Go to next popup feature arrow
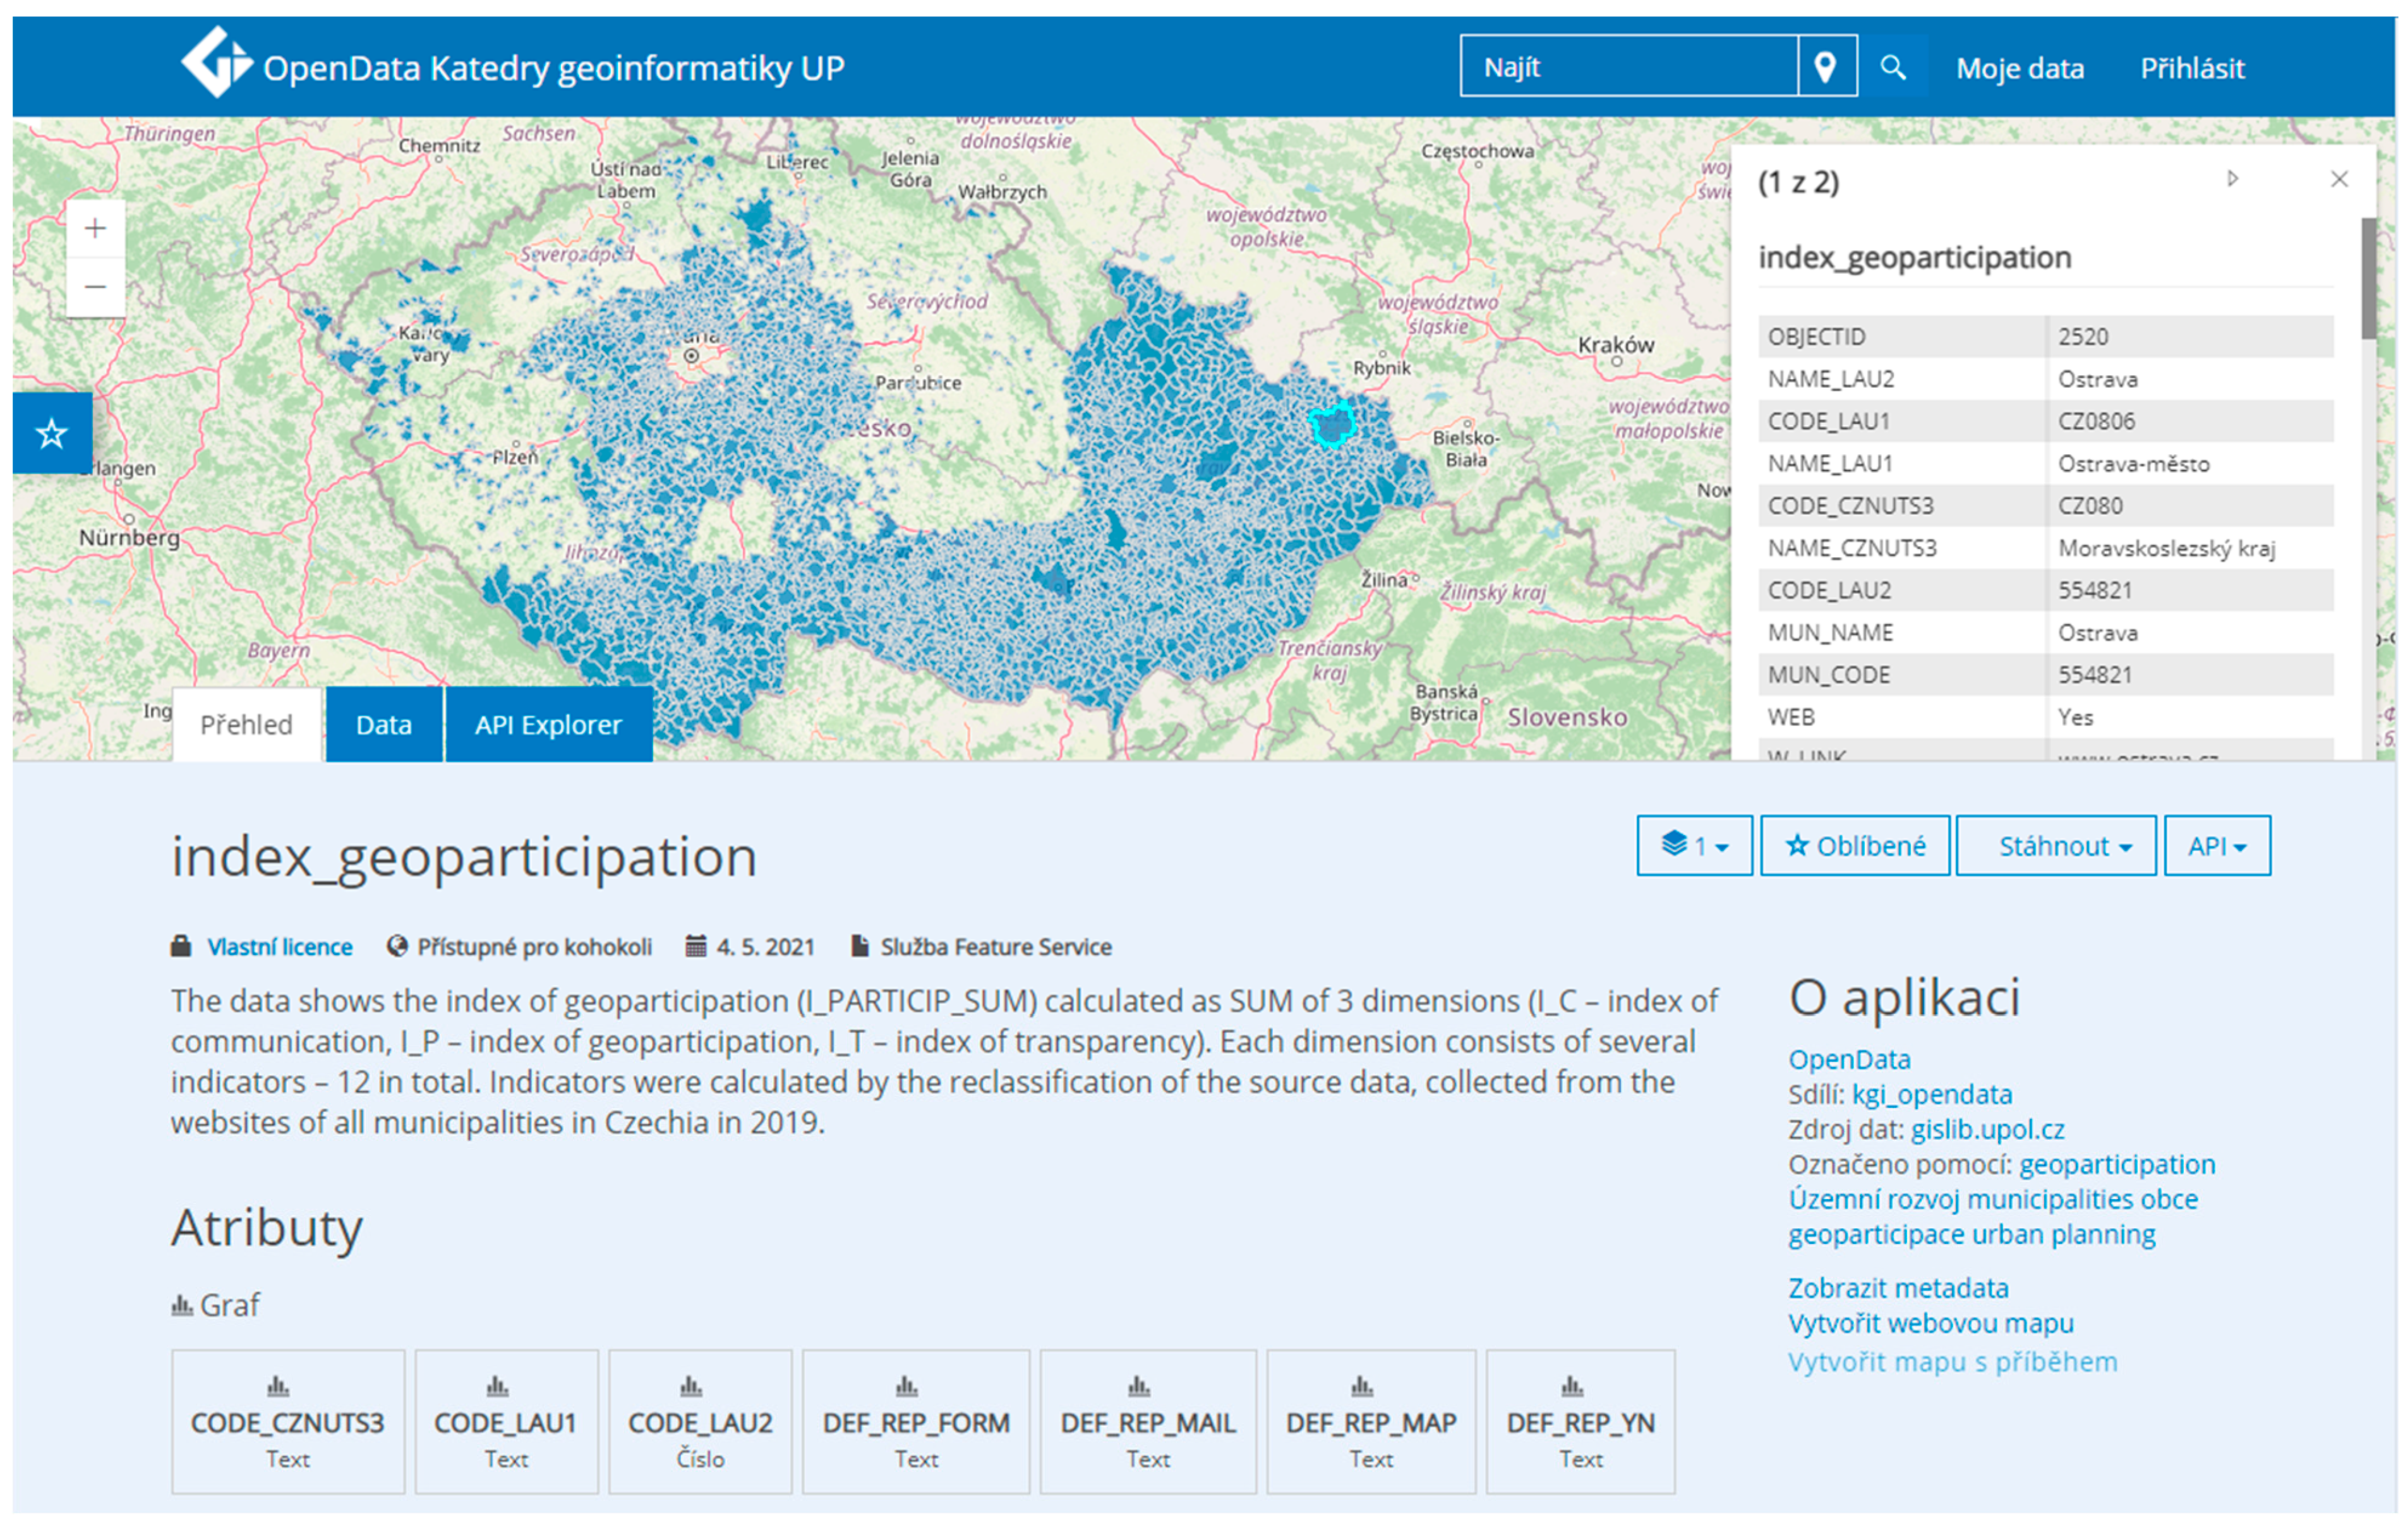 [2232, 179]
